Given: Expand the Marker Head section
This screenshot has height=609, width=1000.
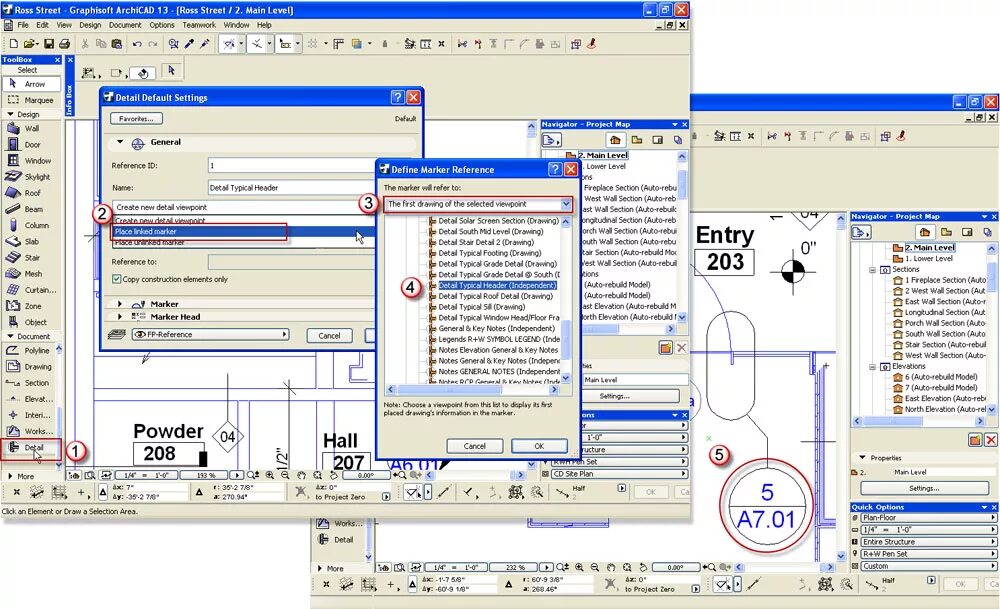Looking at the screenshot, I should tap(119, 316).
